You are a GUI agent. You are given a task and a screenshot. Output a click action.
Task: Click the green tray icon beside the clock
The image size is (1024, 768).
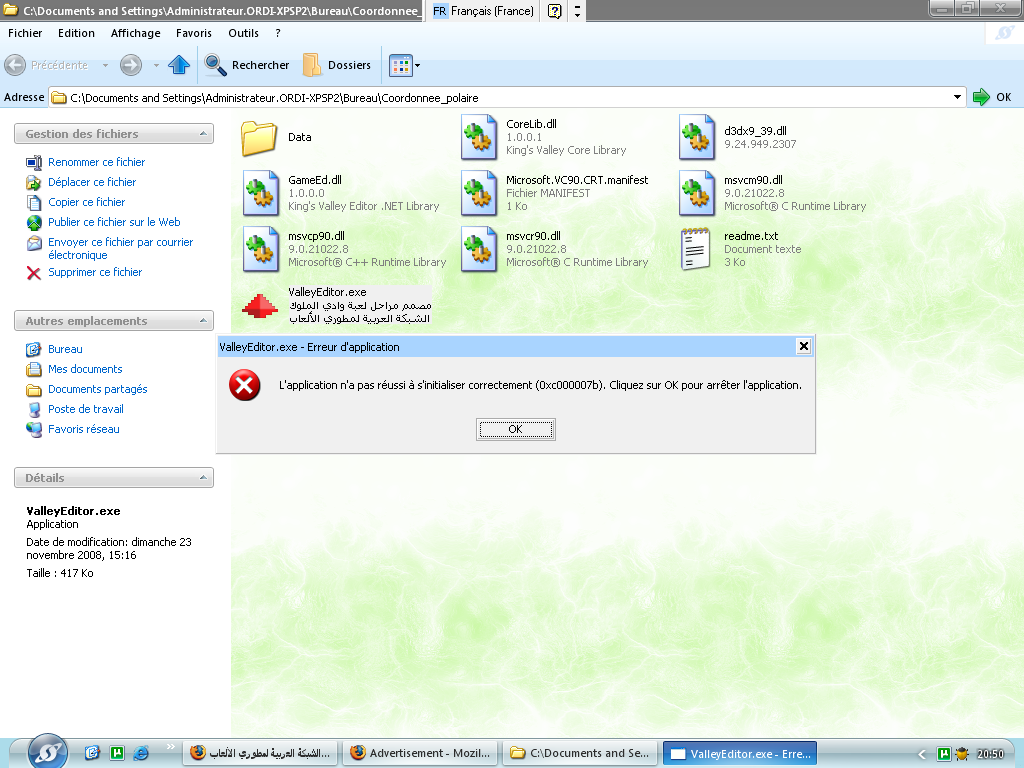click(944, 754)
